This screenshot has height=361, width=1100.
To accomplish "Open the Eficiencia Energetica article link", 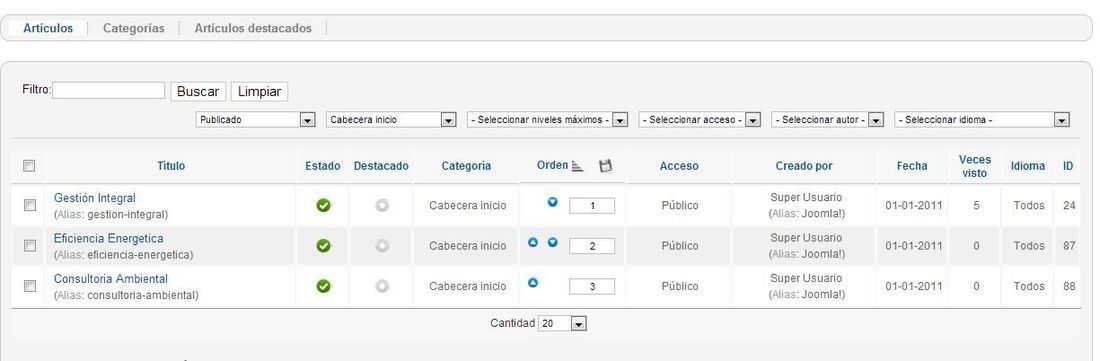I will (109, 238).
